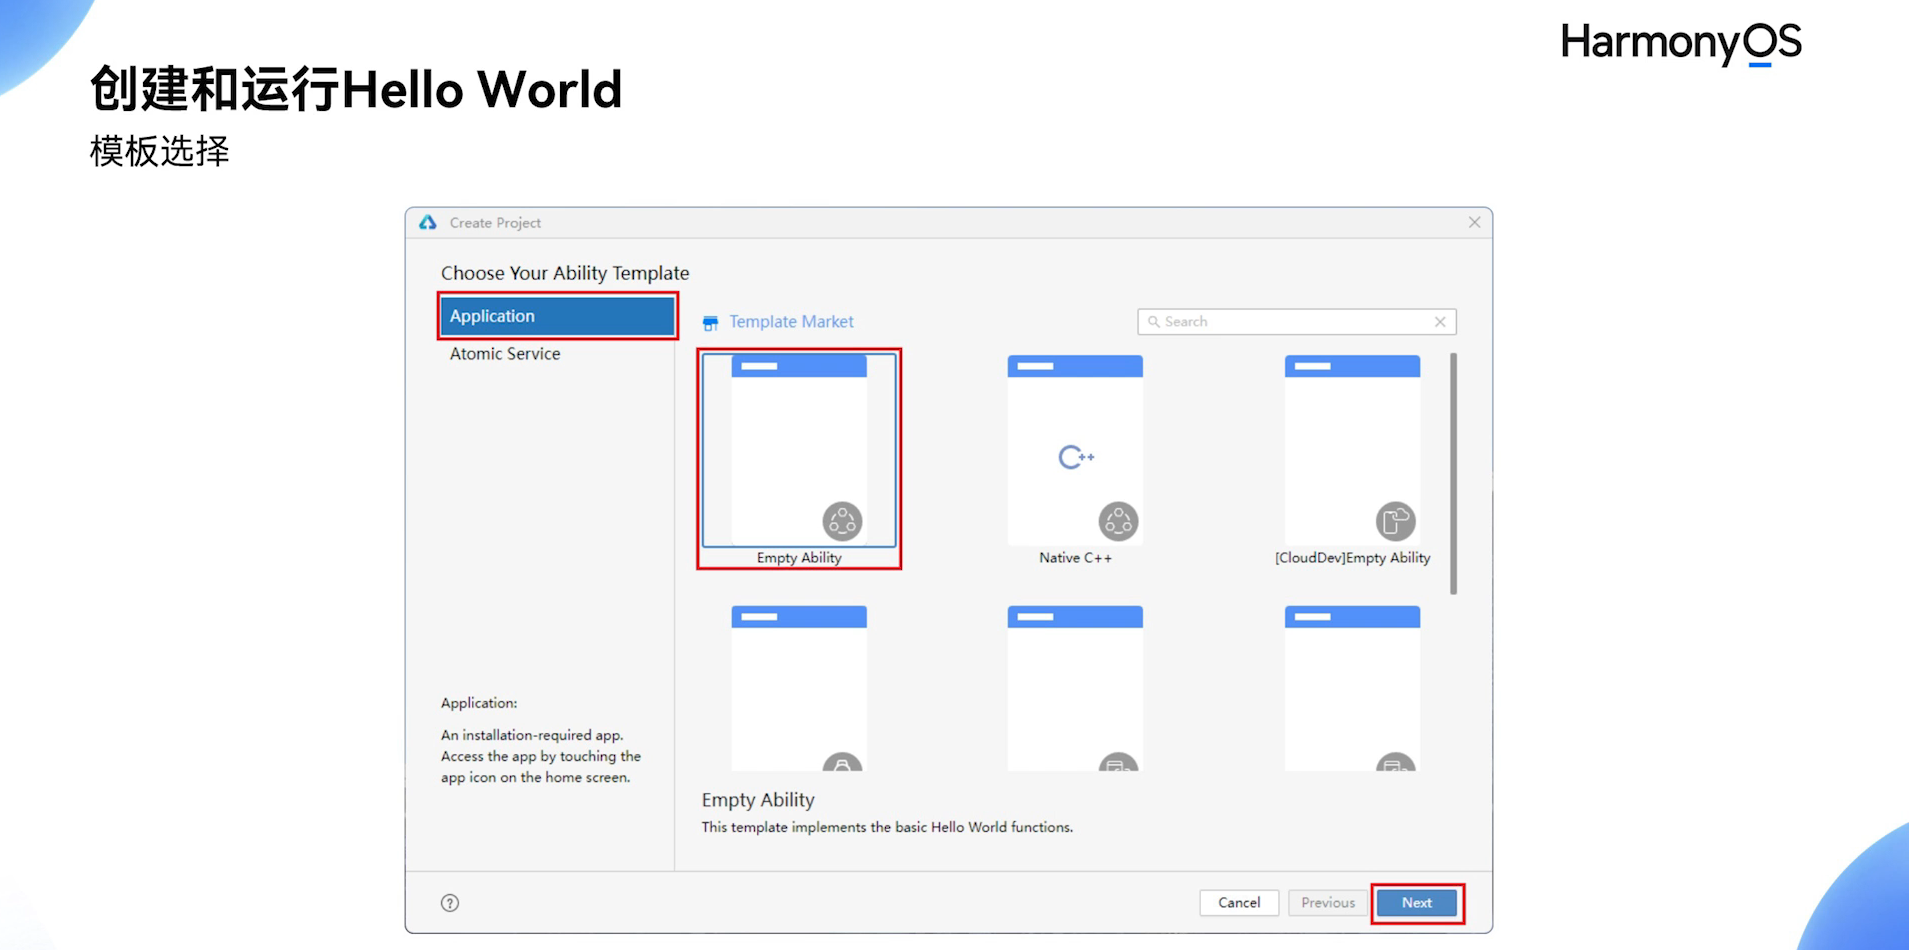Close the Create Project dialog
This screenshot has width=1909, height=950.
coord(1474,222)
